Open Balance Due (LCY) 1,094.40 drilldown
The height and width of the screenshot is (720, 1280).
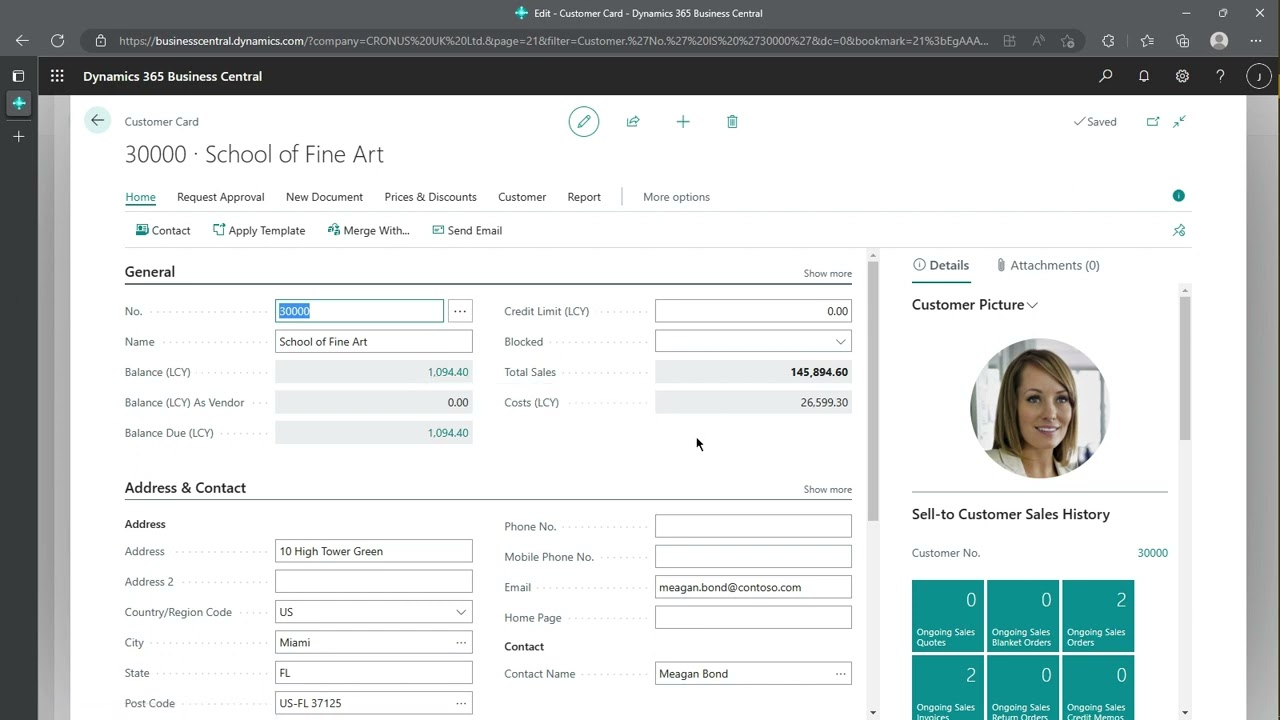(448, 433)
